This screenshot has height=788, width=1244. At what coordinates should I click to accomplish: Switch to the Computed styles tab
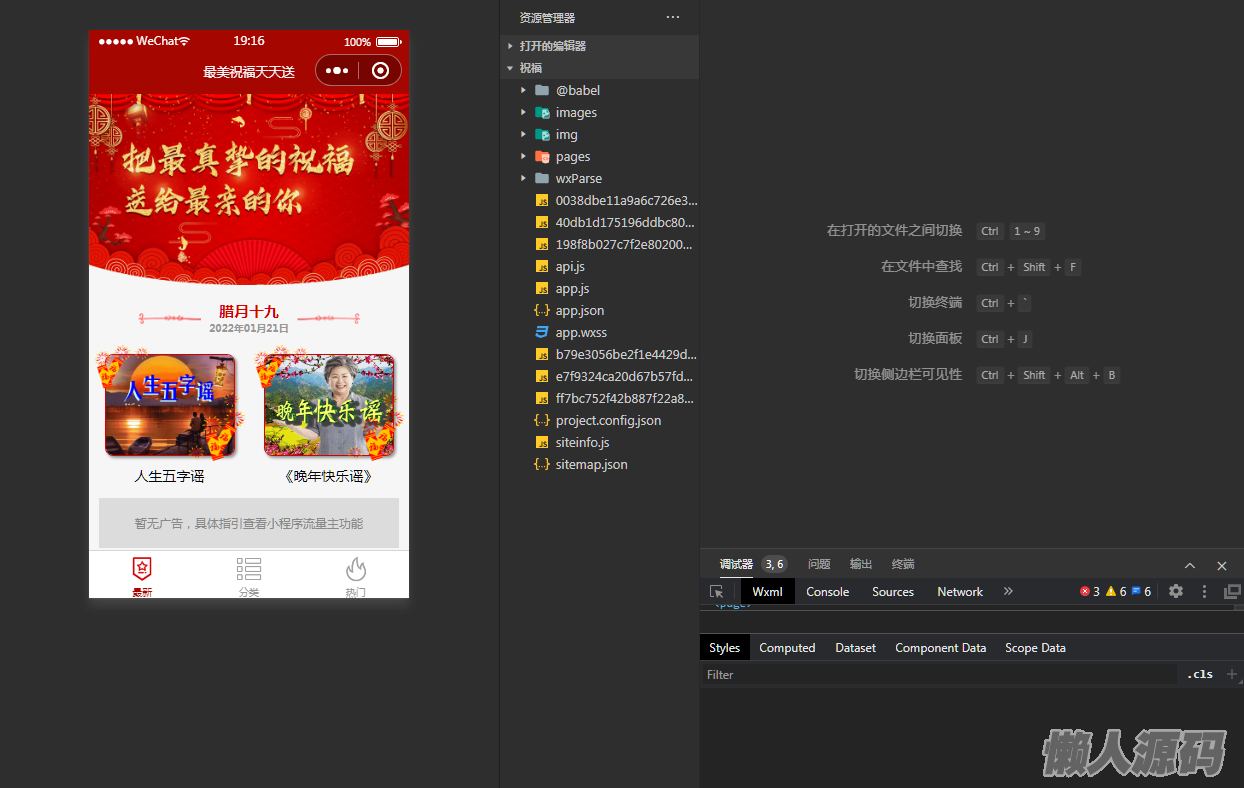[787, 648]
